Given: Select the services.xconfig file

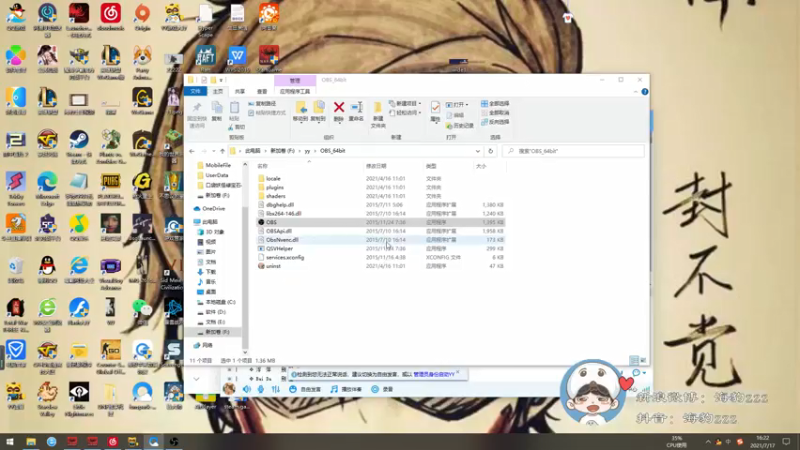Looking at the screenshot, I should [x=380, y=257].
